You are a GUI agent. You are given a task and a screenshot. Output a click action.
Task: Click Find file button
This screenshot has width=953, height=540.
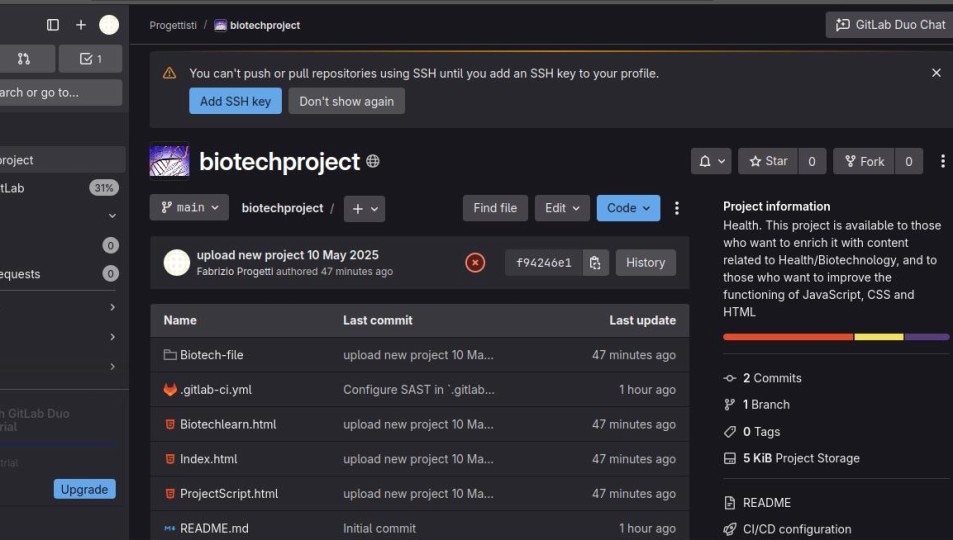pos(495,208)
